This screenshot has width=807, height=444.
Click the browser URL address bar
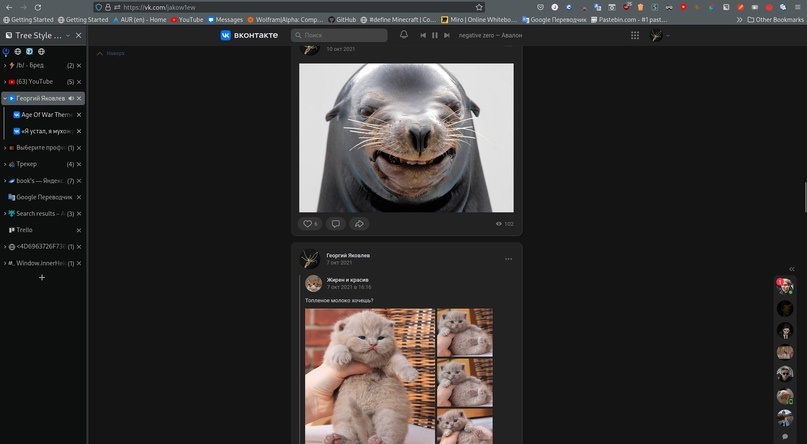(x=289, y=7)
